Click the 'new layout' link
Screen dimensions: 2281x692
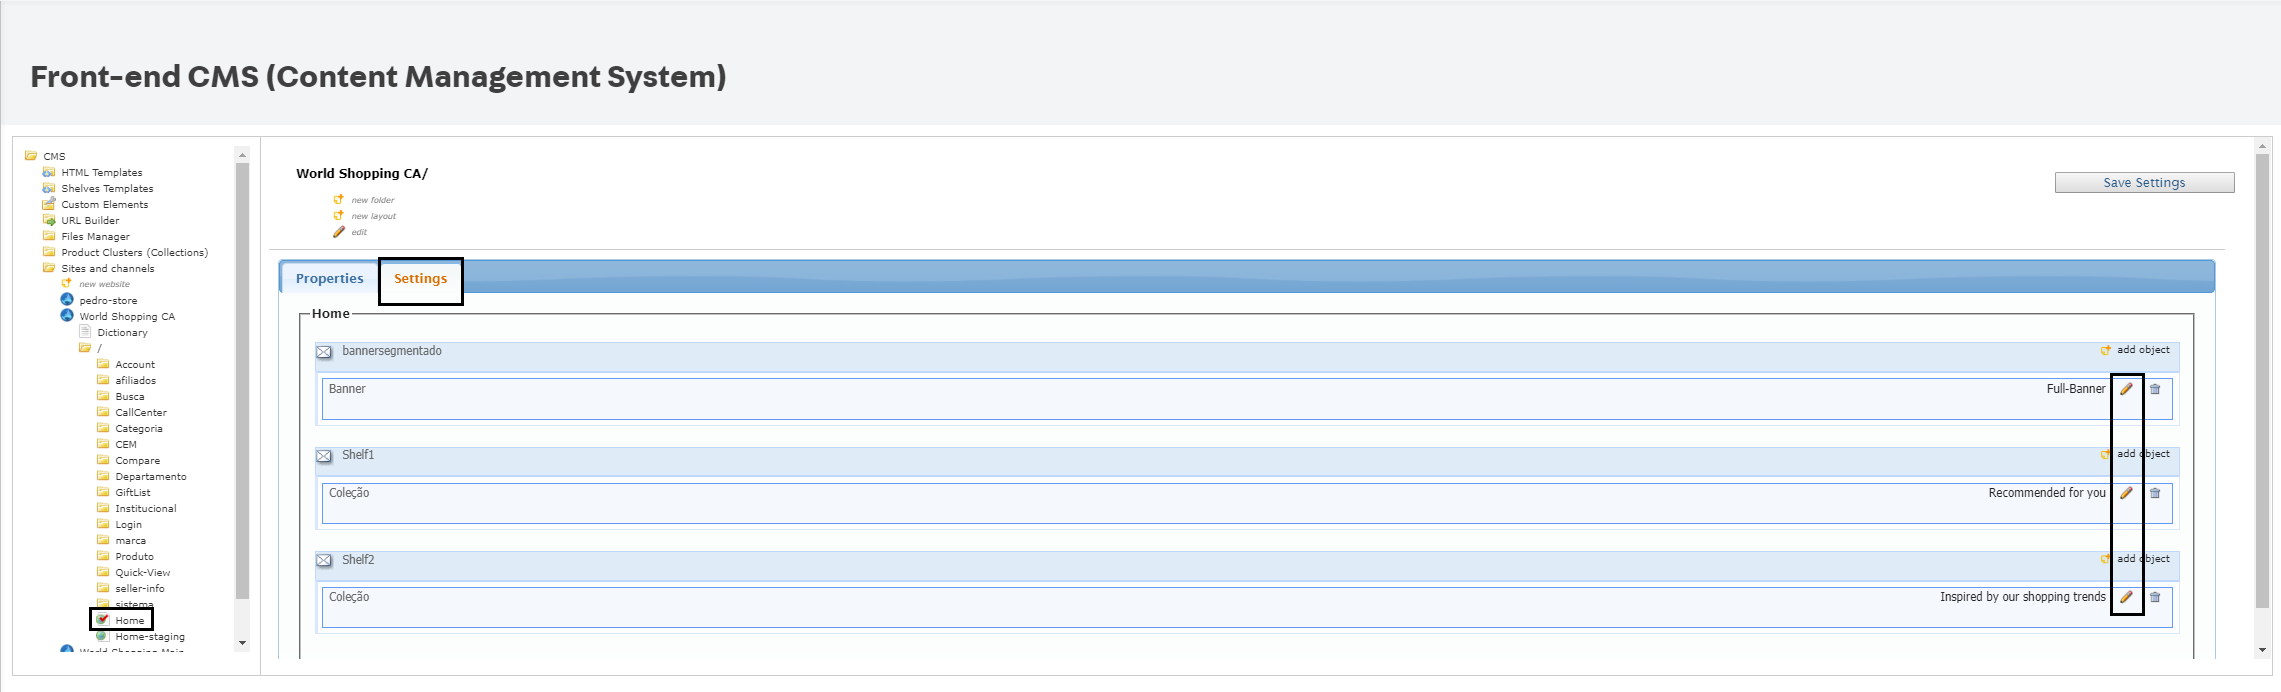pos(373,216)
